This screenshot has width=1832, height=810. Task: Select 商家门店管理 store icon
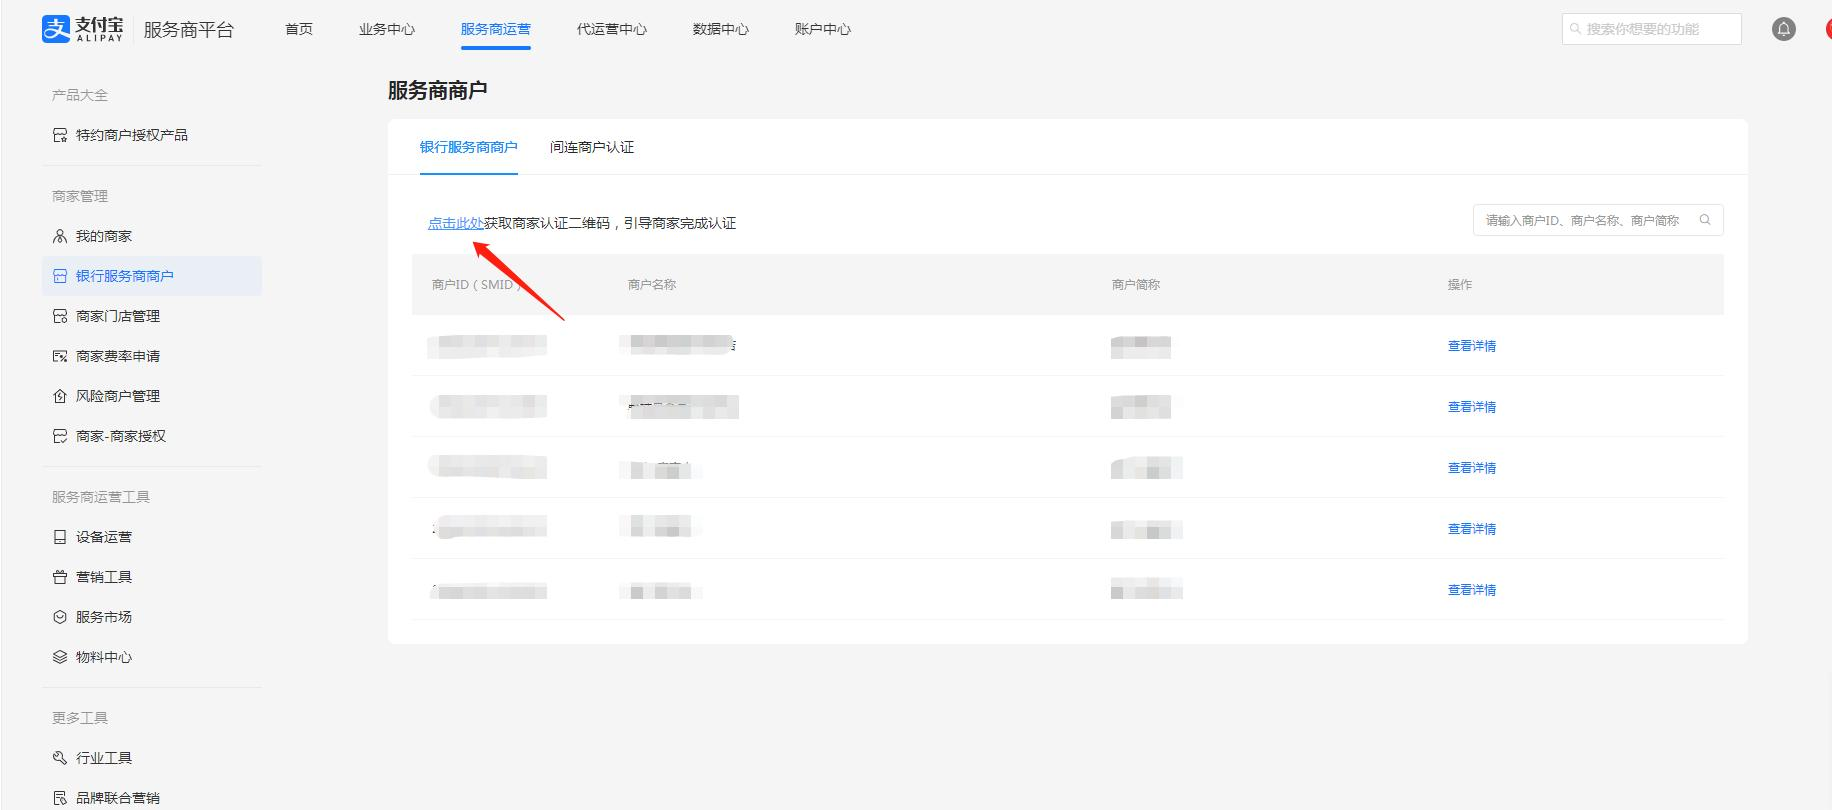(60, 316)
